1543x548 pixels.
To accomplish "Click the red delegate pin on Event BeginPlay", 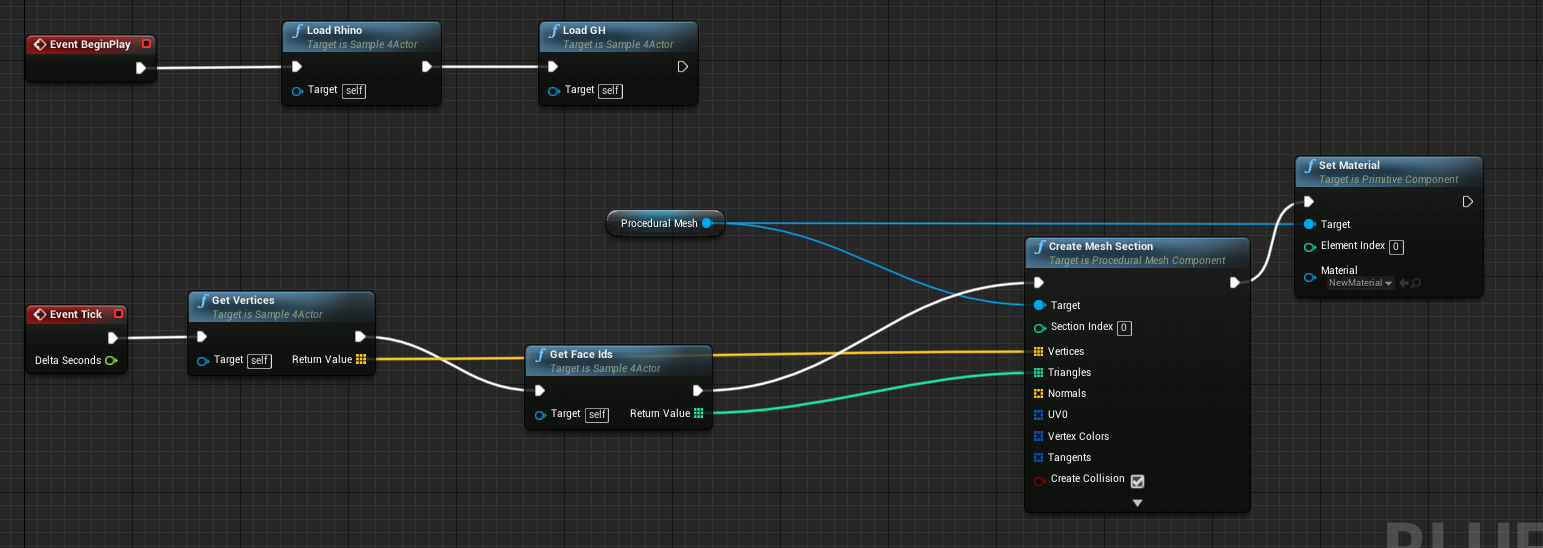I will click(146, 44).
